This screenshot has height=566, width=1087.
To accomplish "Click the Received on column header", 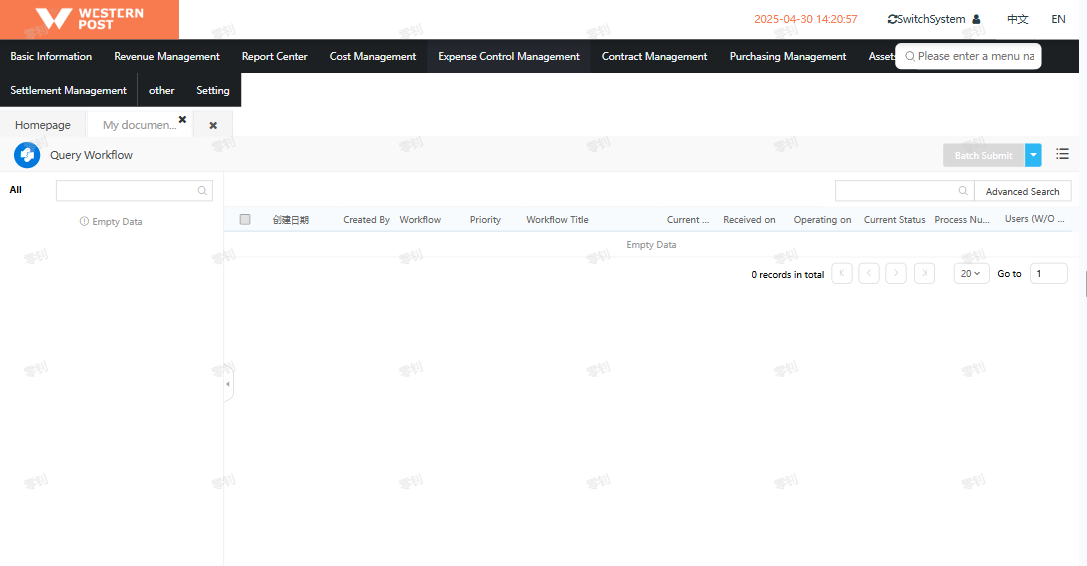I will pyautogui.click(x=749, y=220).
